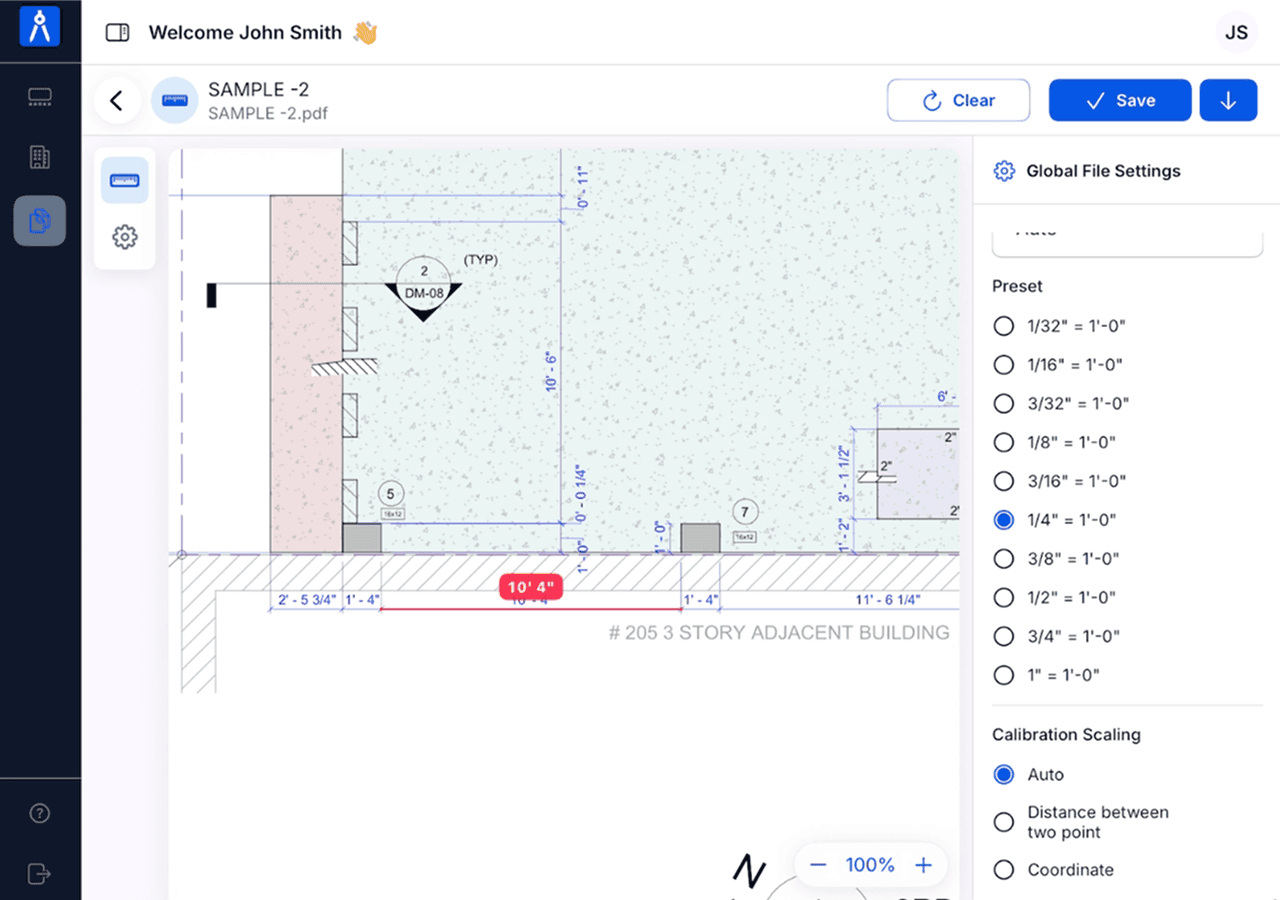Click the circled 5 marker on drawing
The image size is (1280, 900).
pyautogui.click(x=391, y=494)
